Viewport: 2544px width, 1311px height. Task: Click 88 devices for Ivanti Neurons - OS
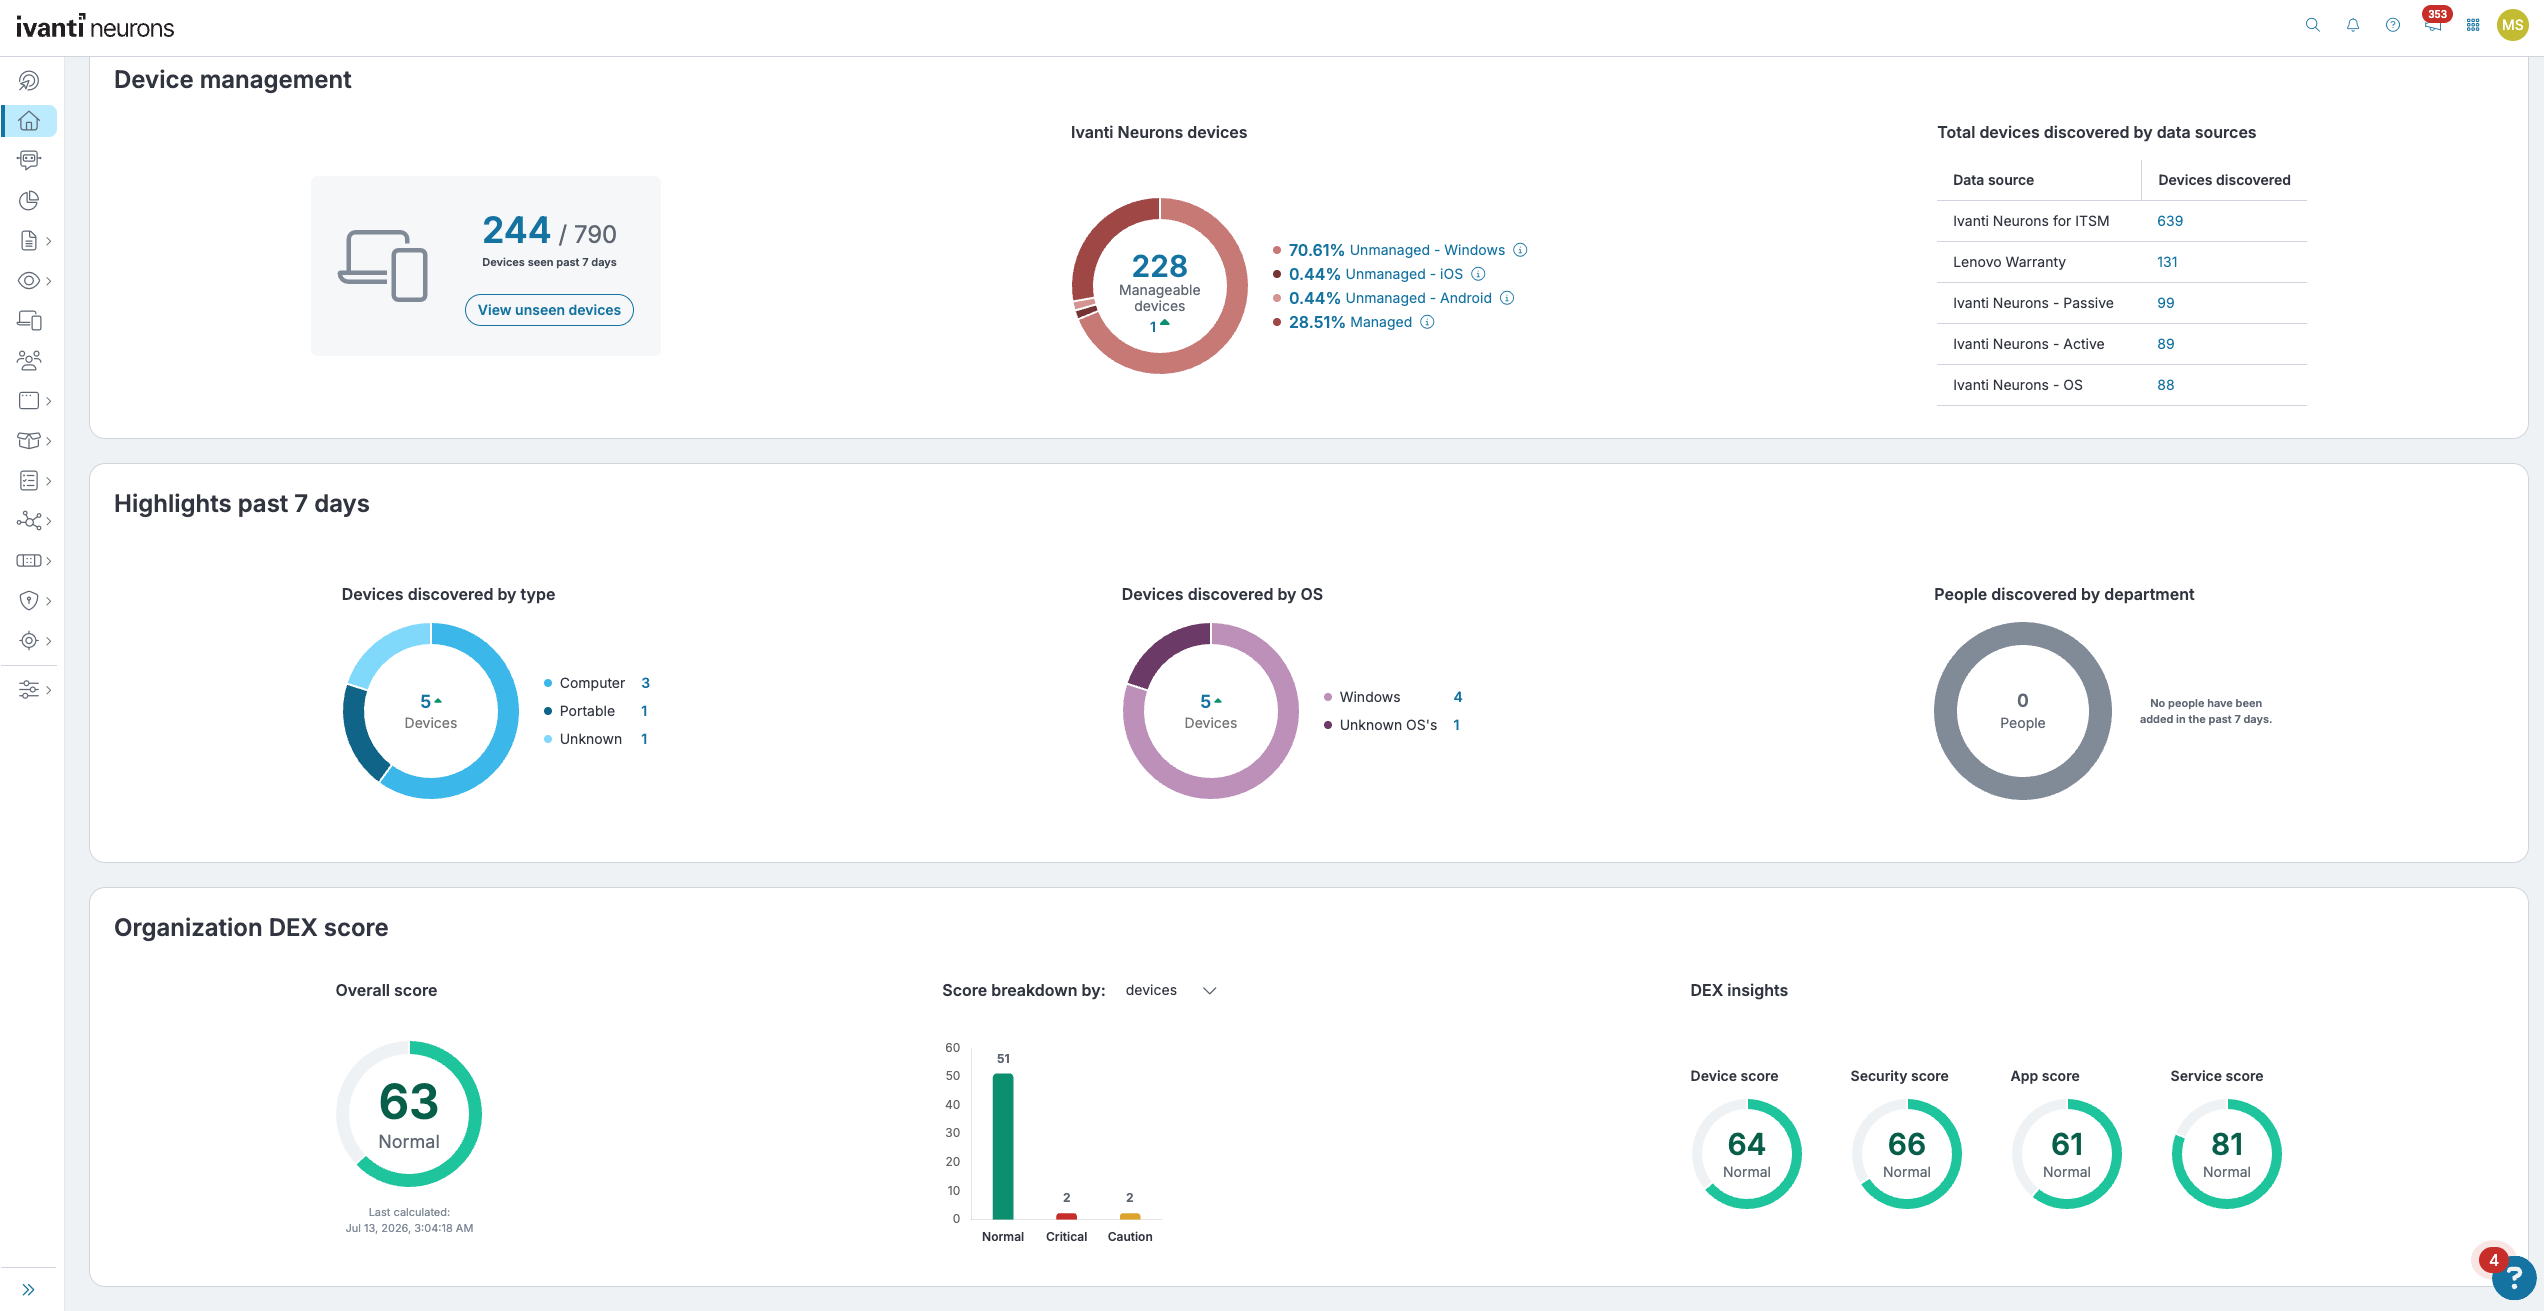tap(2165, 385)
